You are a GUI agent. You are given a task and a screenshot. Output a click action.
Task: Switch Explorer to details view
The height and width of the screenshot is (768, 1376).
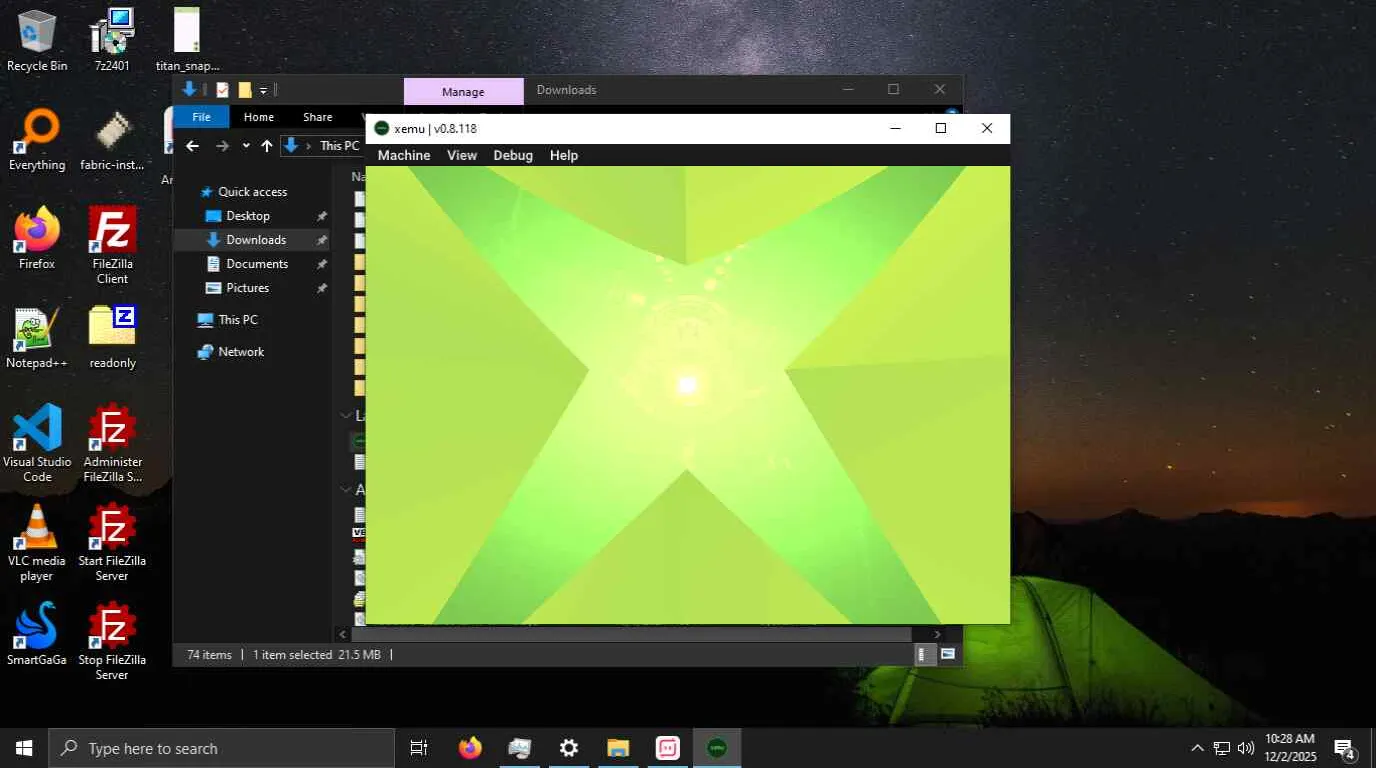tap(926, 654)
